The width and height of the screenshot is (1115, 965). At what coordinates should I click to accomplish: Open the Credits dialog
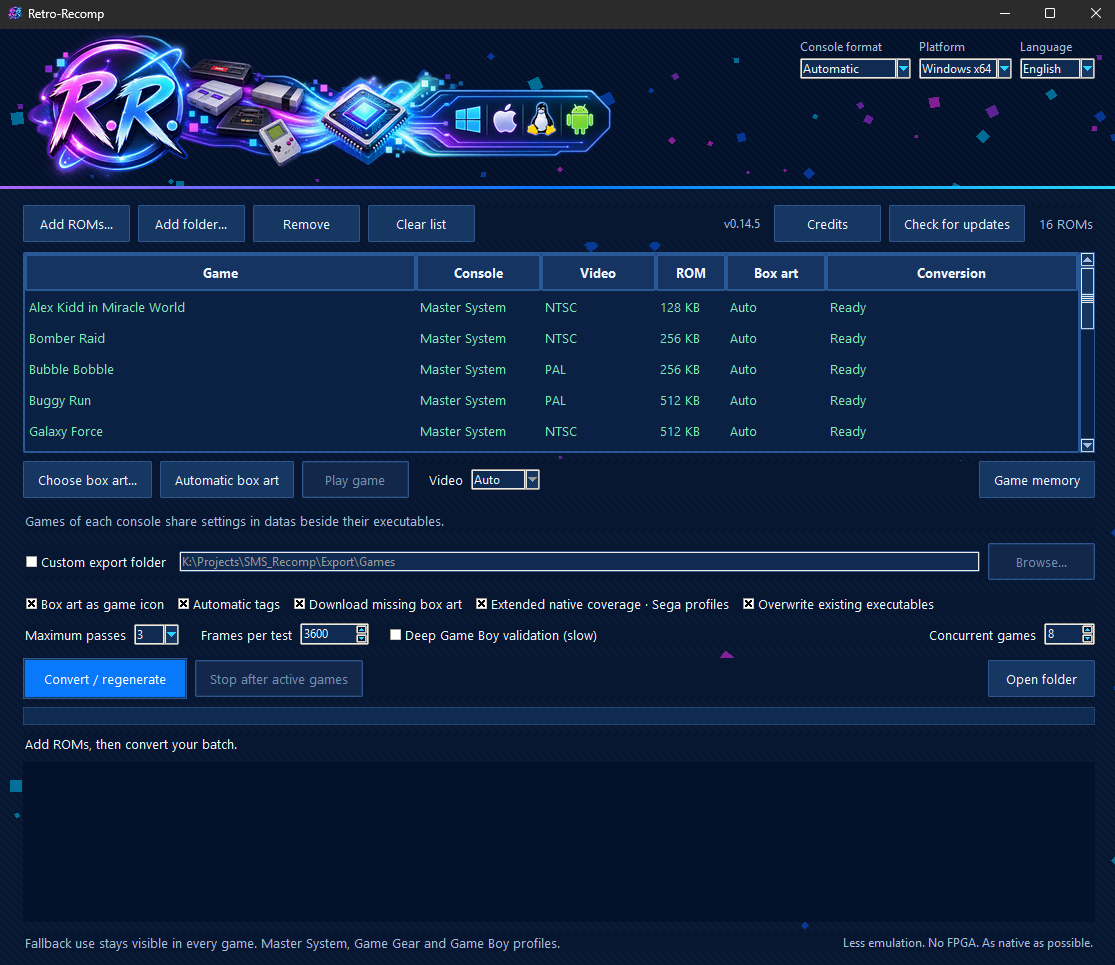[x=827, y=224]
